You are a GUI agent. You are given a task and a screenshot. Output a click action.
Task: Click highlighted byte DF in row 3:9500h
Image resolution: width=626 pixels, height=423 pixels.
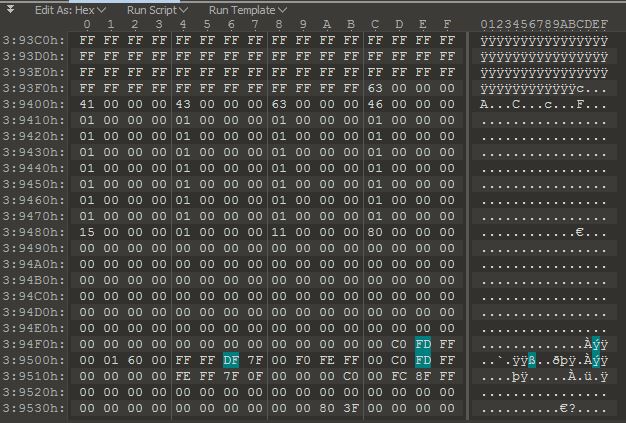click(231, 360)
